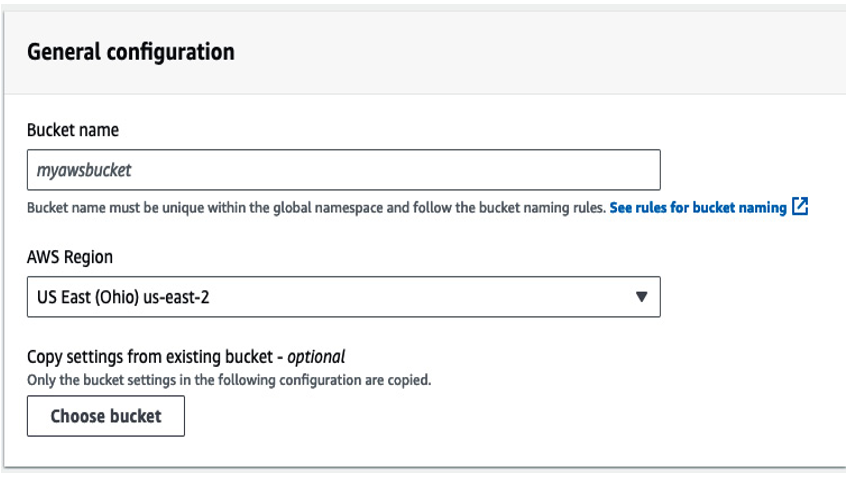Click the myawsbucket placeholder text

(x=84, y=170)
